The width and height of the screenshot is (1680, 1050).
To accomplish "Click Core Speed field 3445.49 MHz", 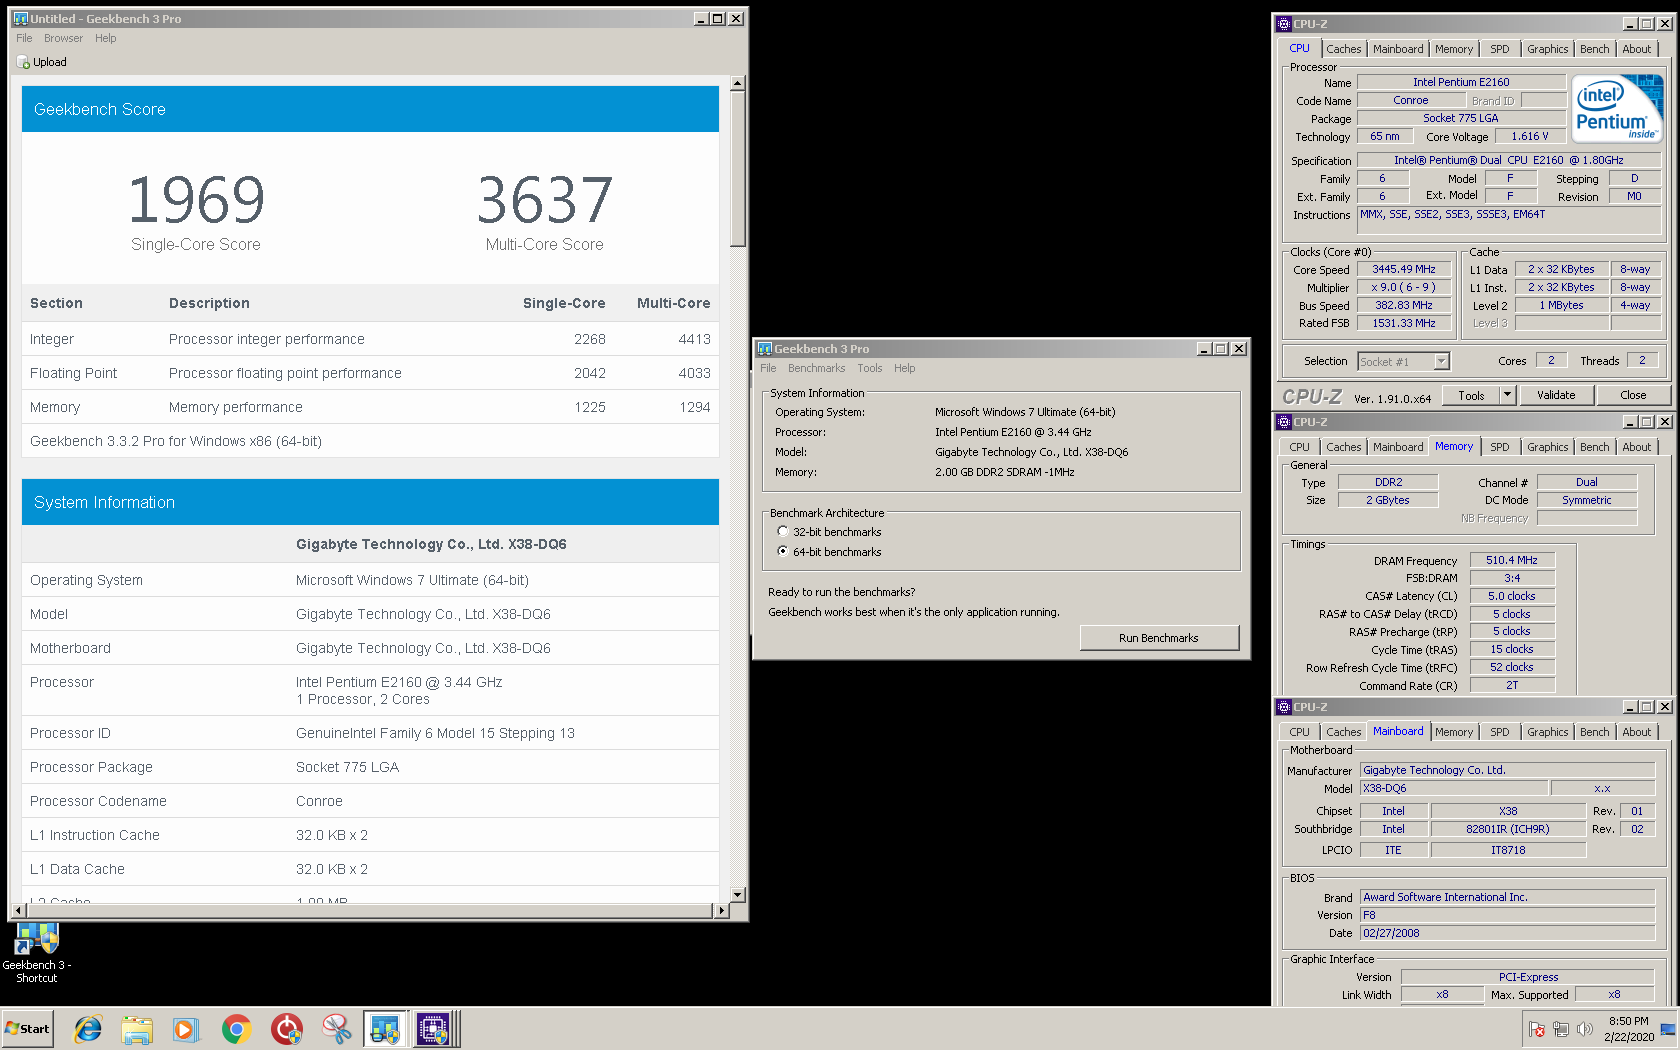I will click(1404, 270).
